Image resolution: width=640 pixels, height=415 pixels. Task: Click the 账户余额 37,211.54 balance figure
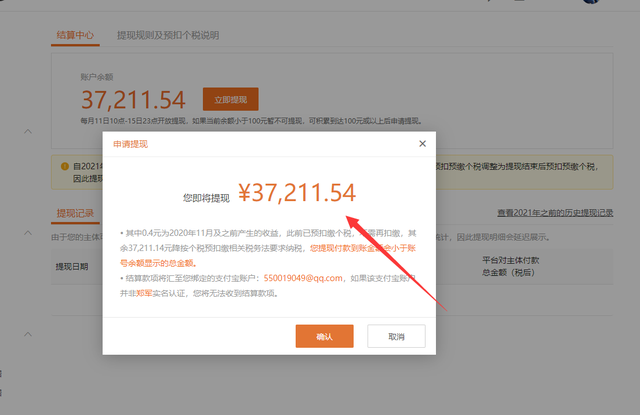pos(133,99)
